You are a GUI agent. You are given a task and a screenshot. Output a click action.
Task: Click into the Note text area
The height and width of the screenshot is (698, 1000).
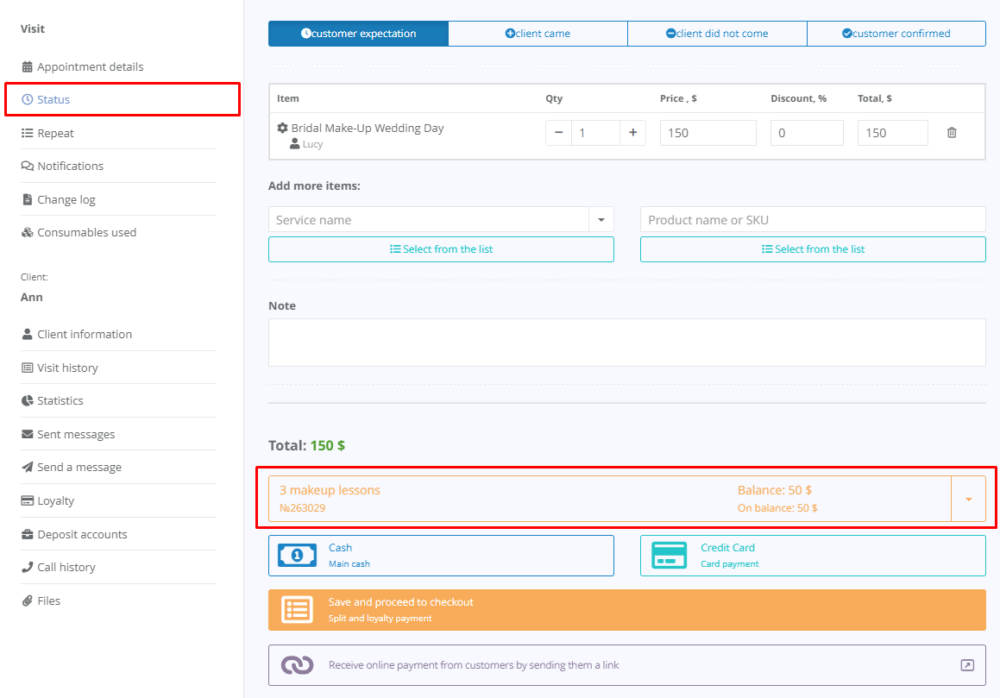(x=627, y=343)
